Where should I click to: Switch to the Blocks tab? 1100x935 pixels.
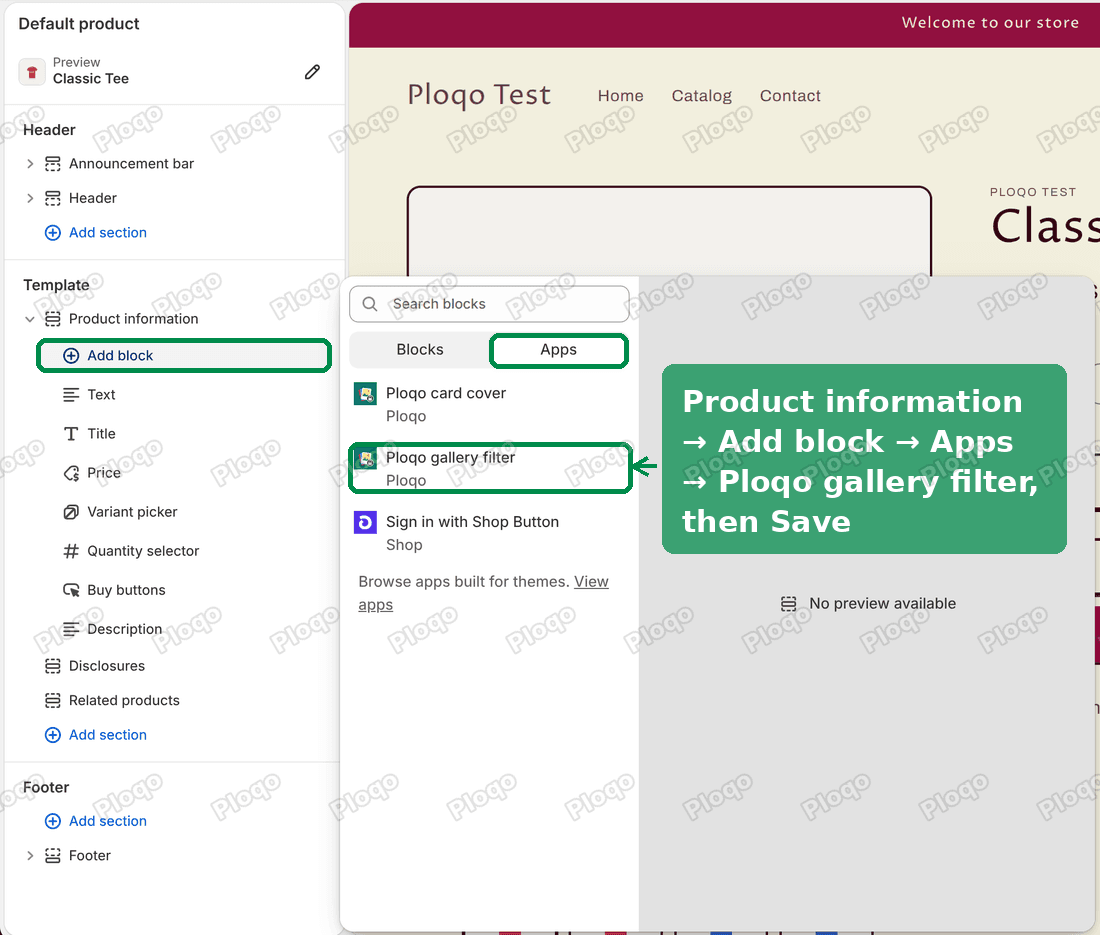click(420, 349)
